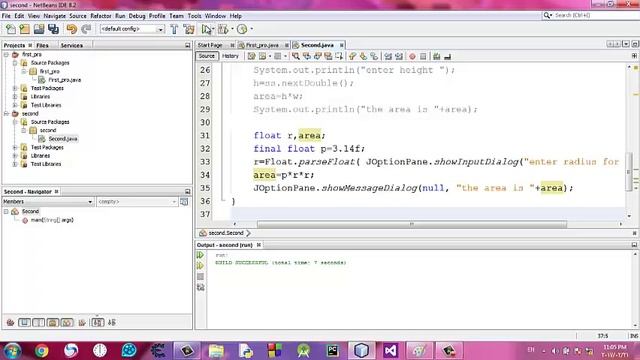This screenshot has width=640, height=360.
Task: Switch to the Start Page tab
Action: pos(210,45)
